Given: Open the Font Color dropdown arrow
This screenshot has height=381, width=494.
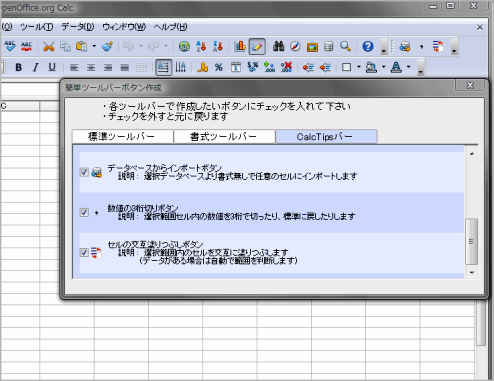Looking at the screenshot, I should 408,67.
